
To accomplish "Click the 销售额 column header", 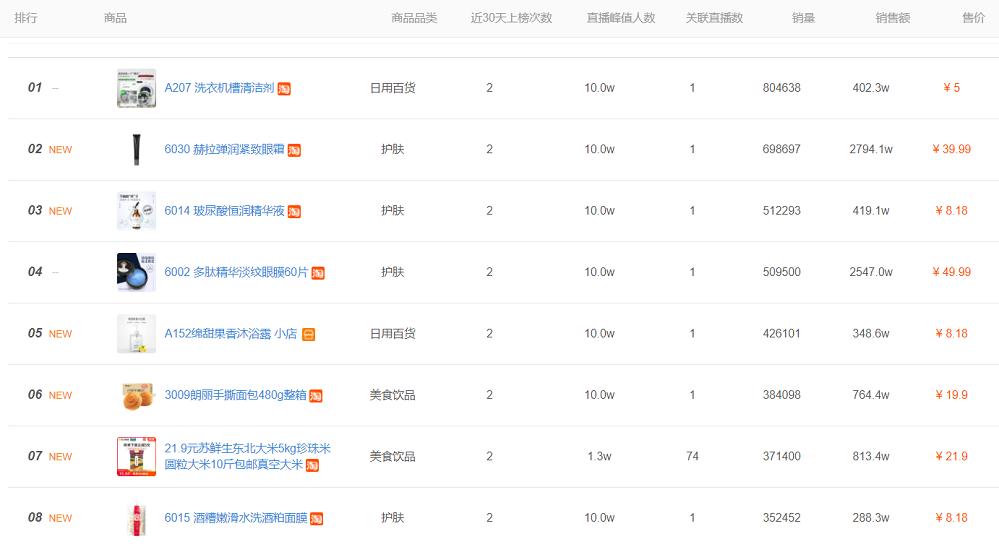I will point(893,18).
